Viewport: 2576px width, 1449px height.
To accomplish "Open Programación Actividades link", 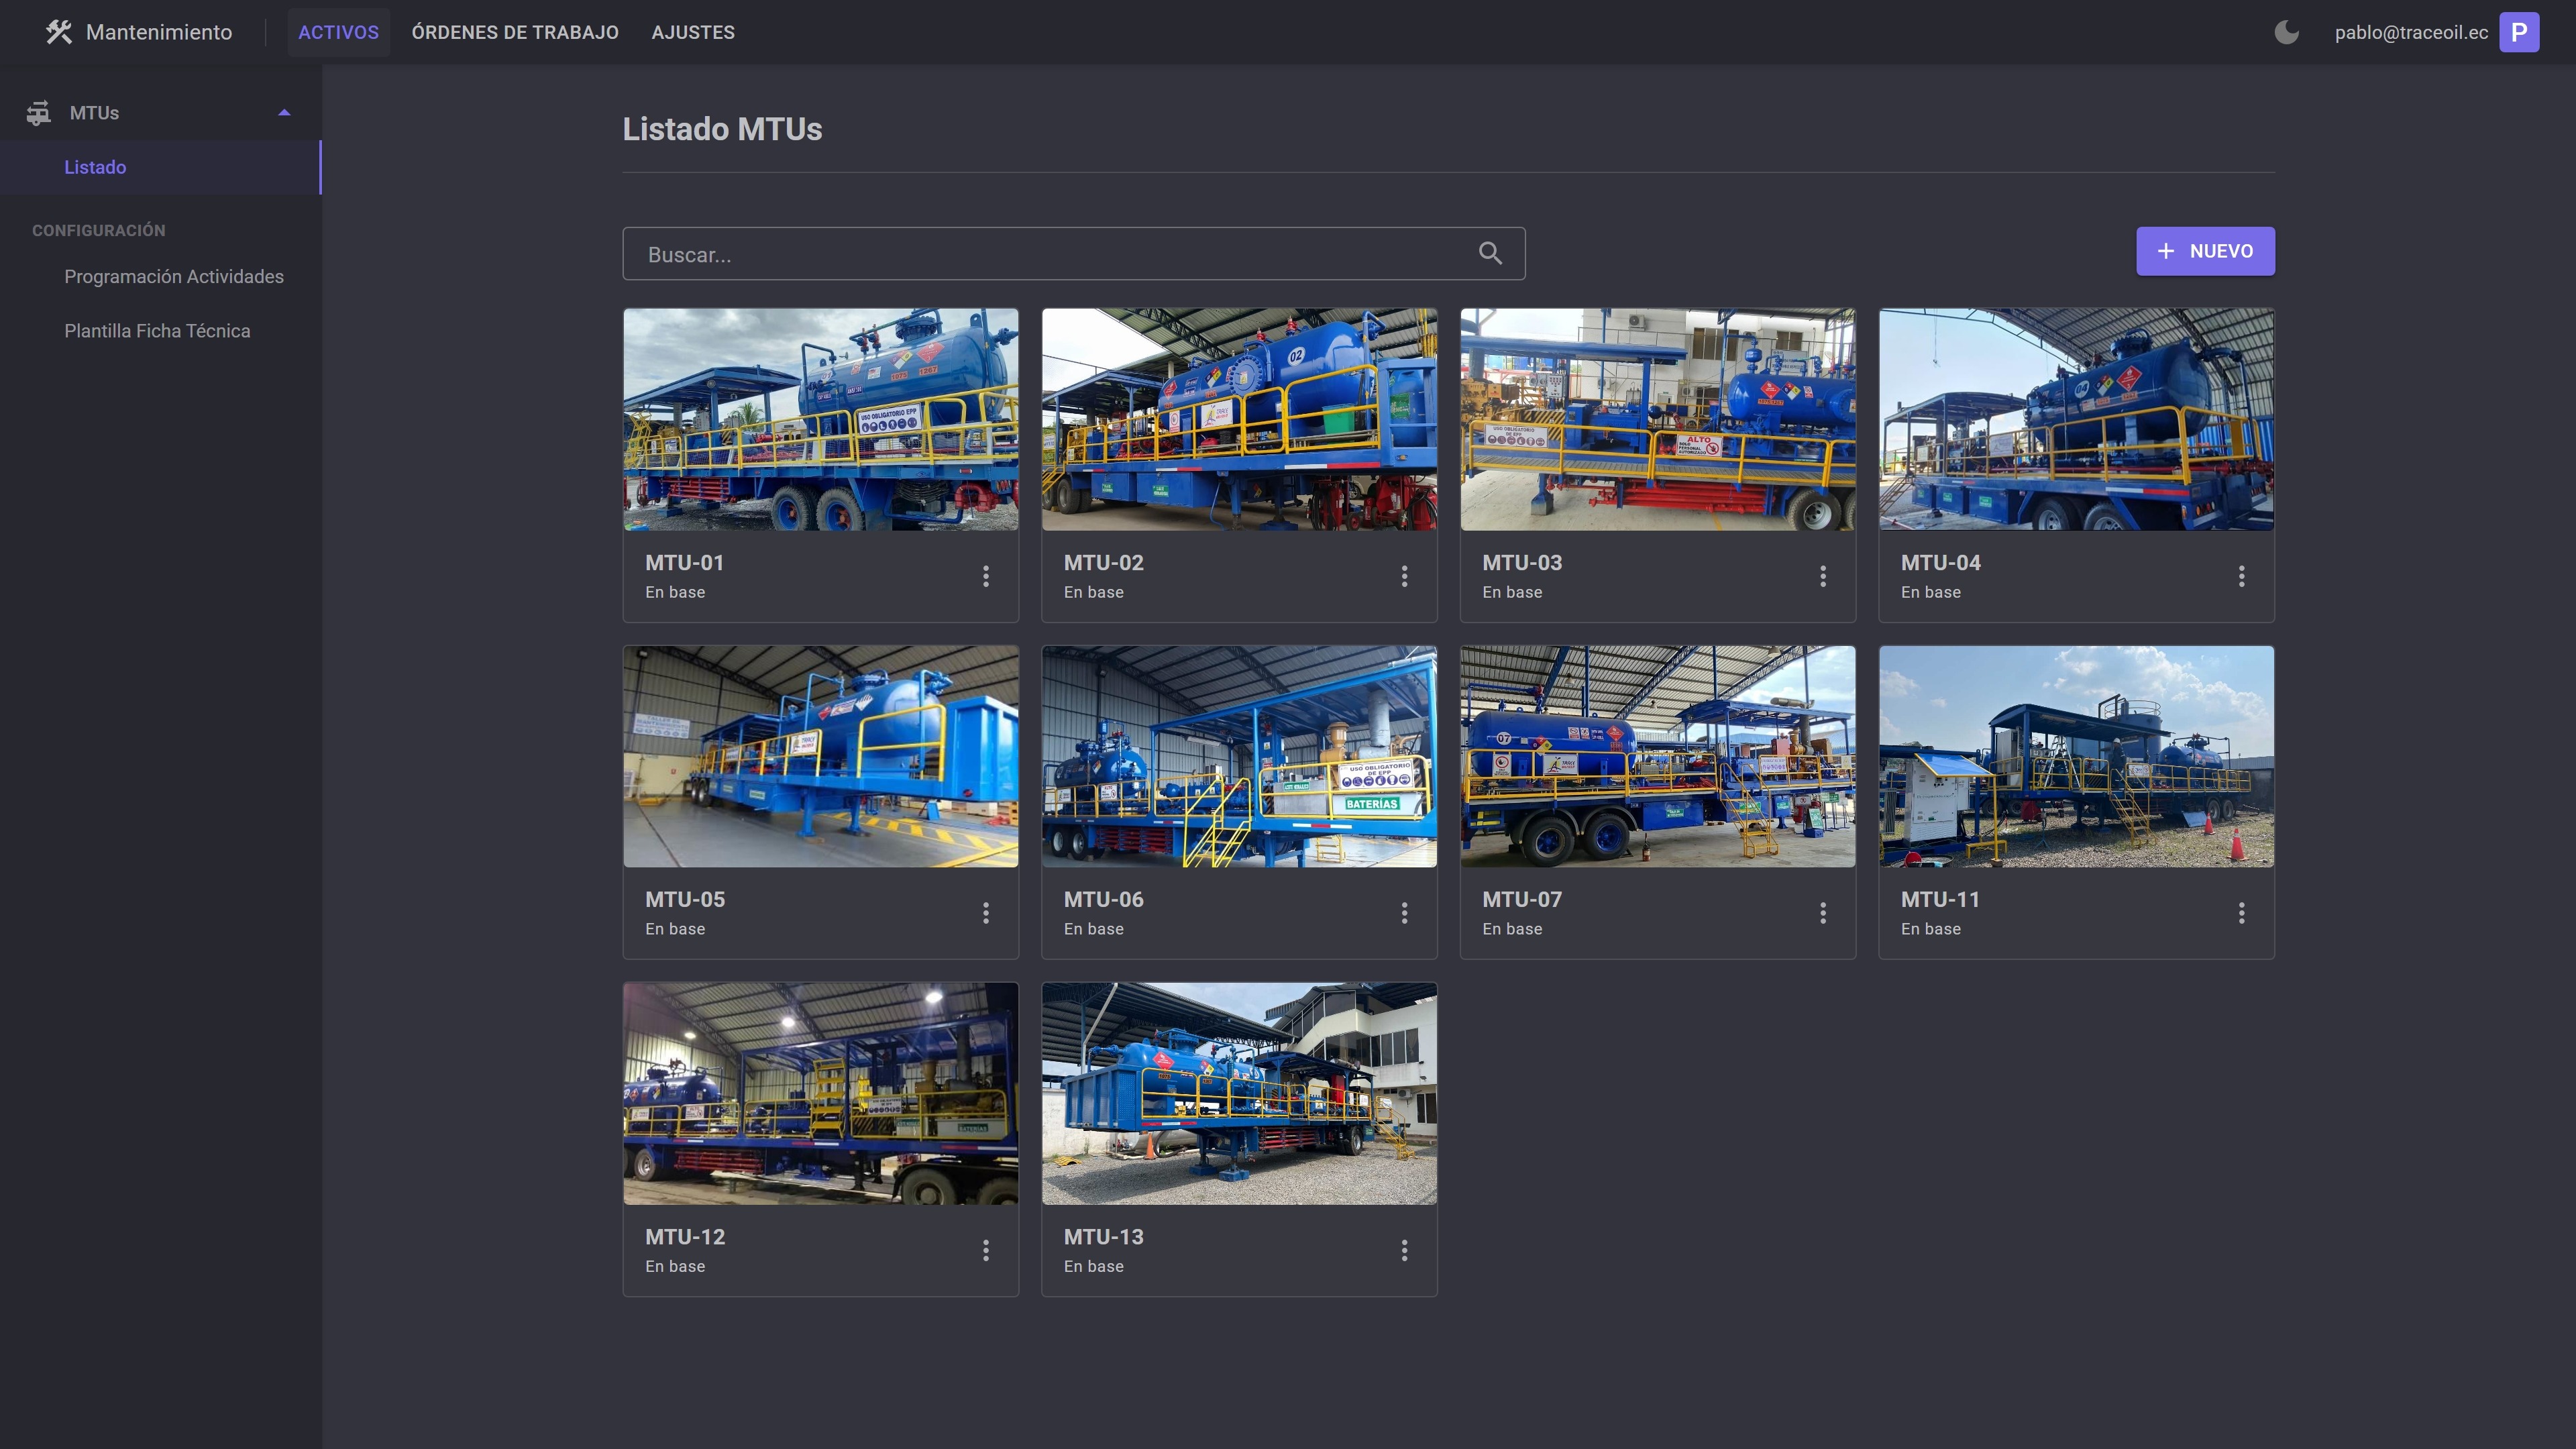I will point(174,276).
